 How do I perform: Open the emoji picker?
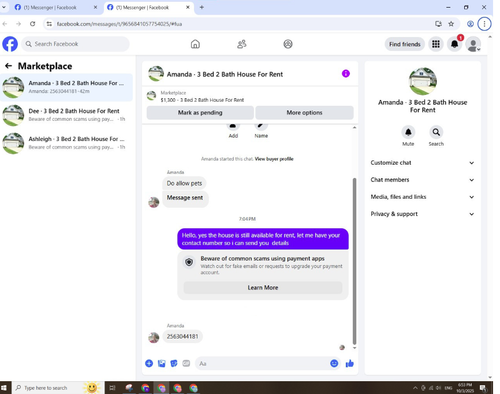click(334, 363)
